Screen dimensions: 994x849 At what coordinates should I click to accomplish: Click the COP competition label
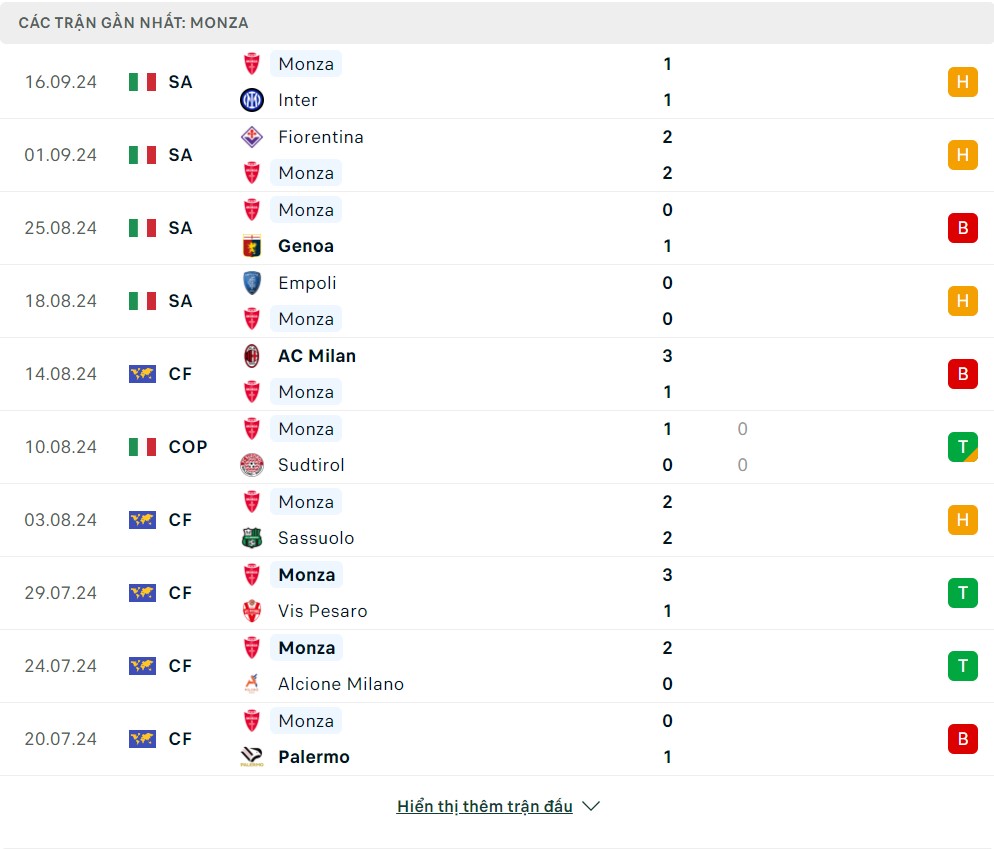click(x=188, y=447)
